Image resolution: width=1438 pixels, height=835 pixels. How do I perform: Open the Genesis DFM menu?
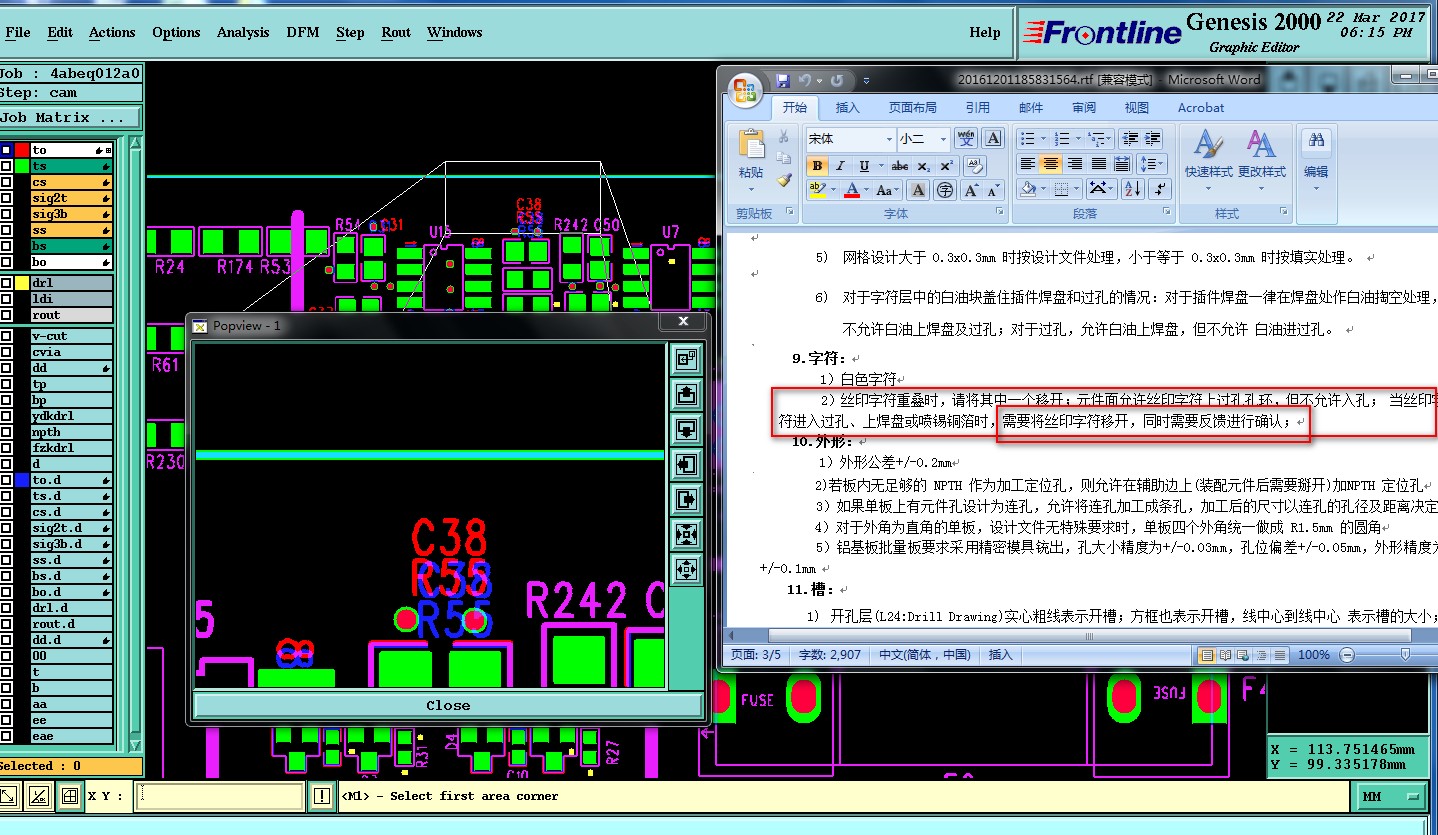(302, 32)
